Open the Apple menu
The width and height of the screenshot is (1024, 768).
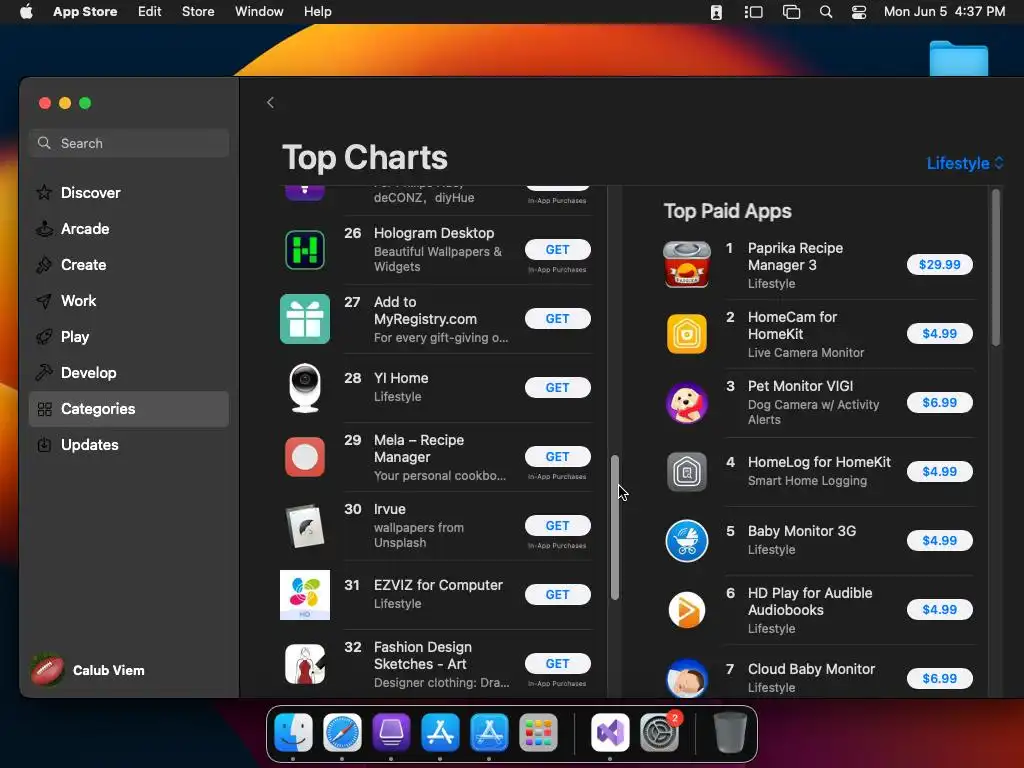(26, 12)
